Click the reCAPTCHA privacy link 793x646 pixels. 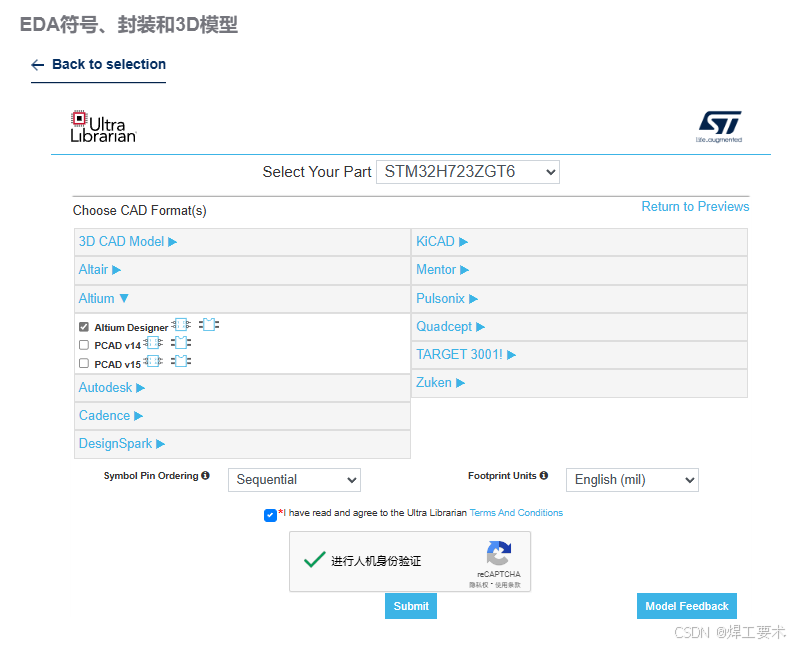pos(478,585)
